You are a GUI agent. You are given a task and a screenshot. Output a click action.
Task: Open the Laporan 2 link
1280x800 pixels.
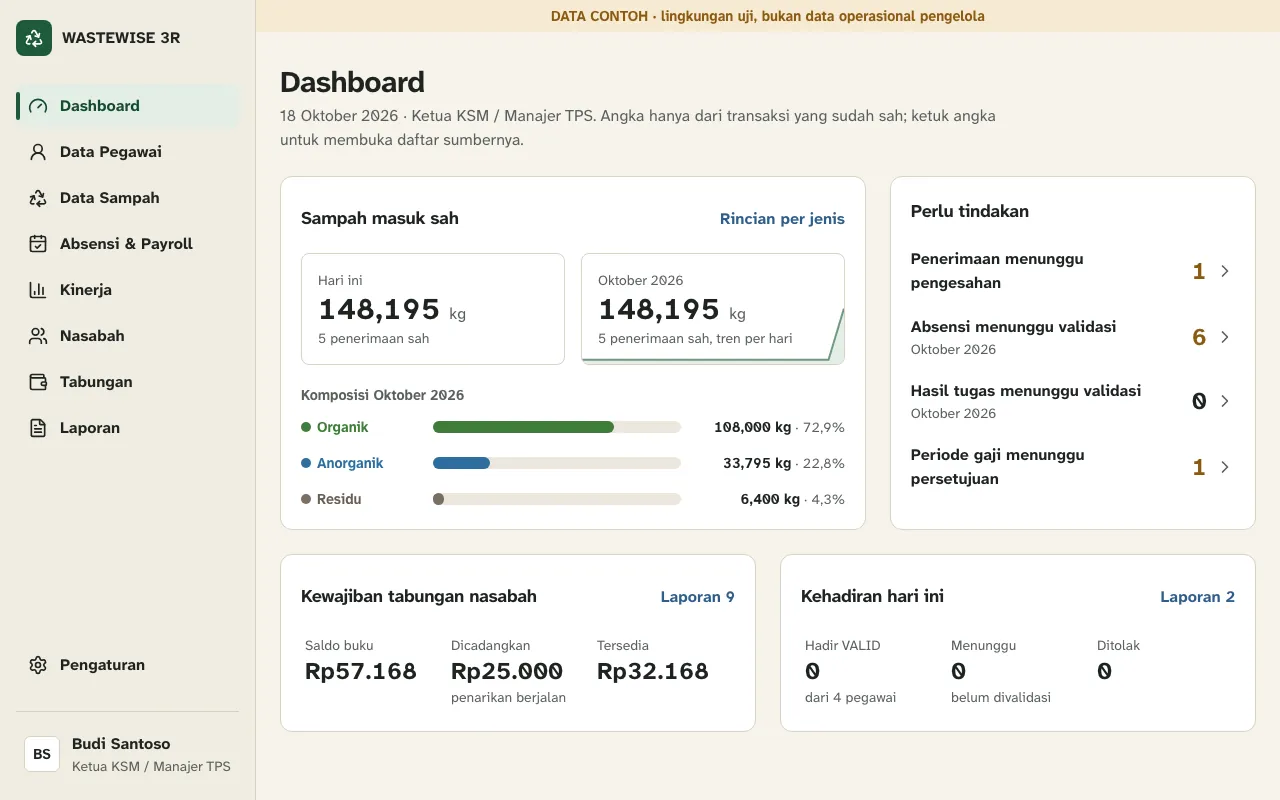[x=1197, y=597]
